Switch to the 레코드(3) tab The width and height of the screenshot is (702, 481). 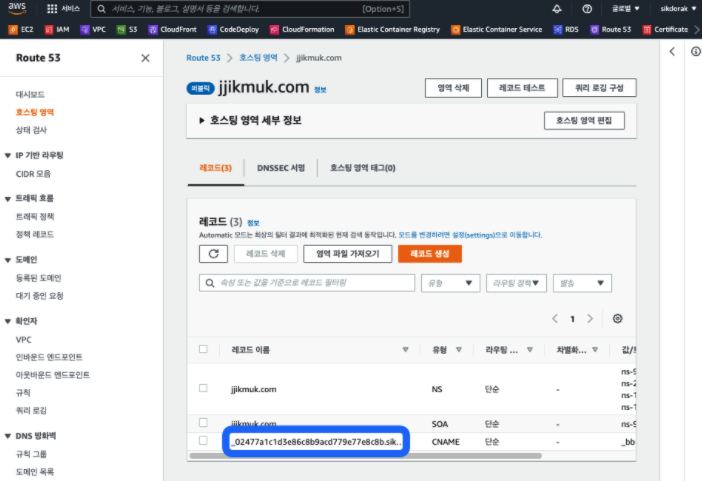pyautogui.click(x=215, y=168)
